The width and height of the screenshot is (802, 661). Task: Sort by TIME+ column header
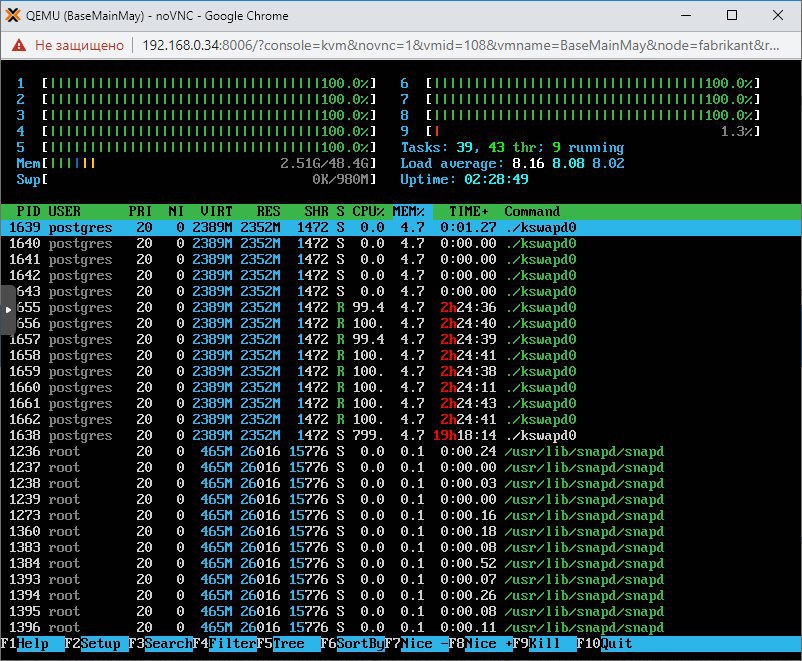tap(469, 211)
